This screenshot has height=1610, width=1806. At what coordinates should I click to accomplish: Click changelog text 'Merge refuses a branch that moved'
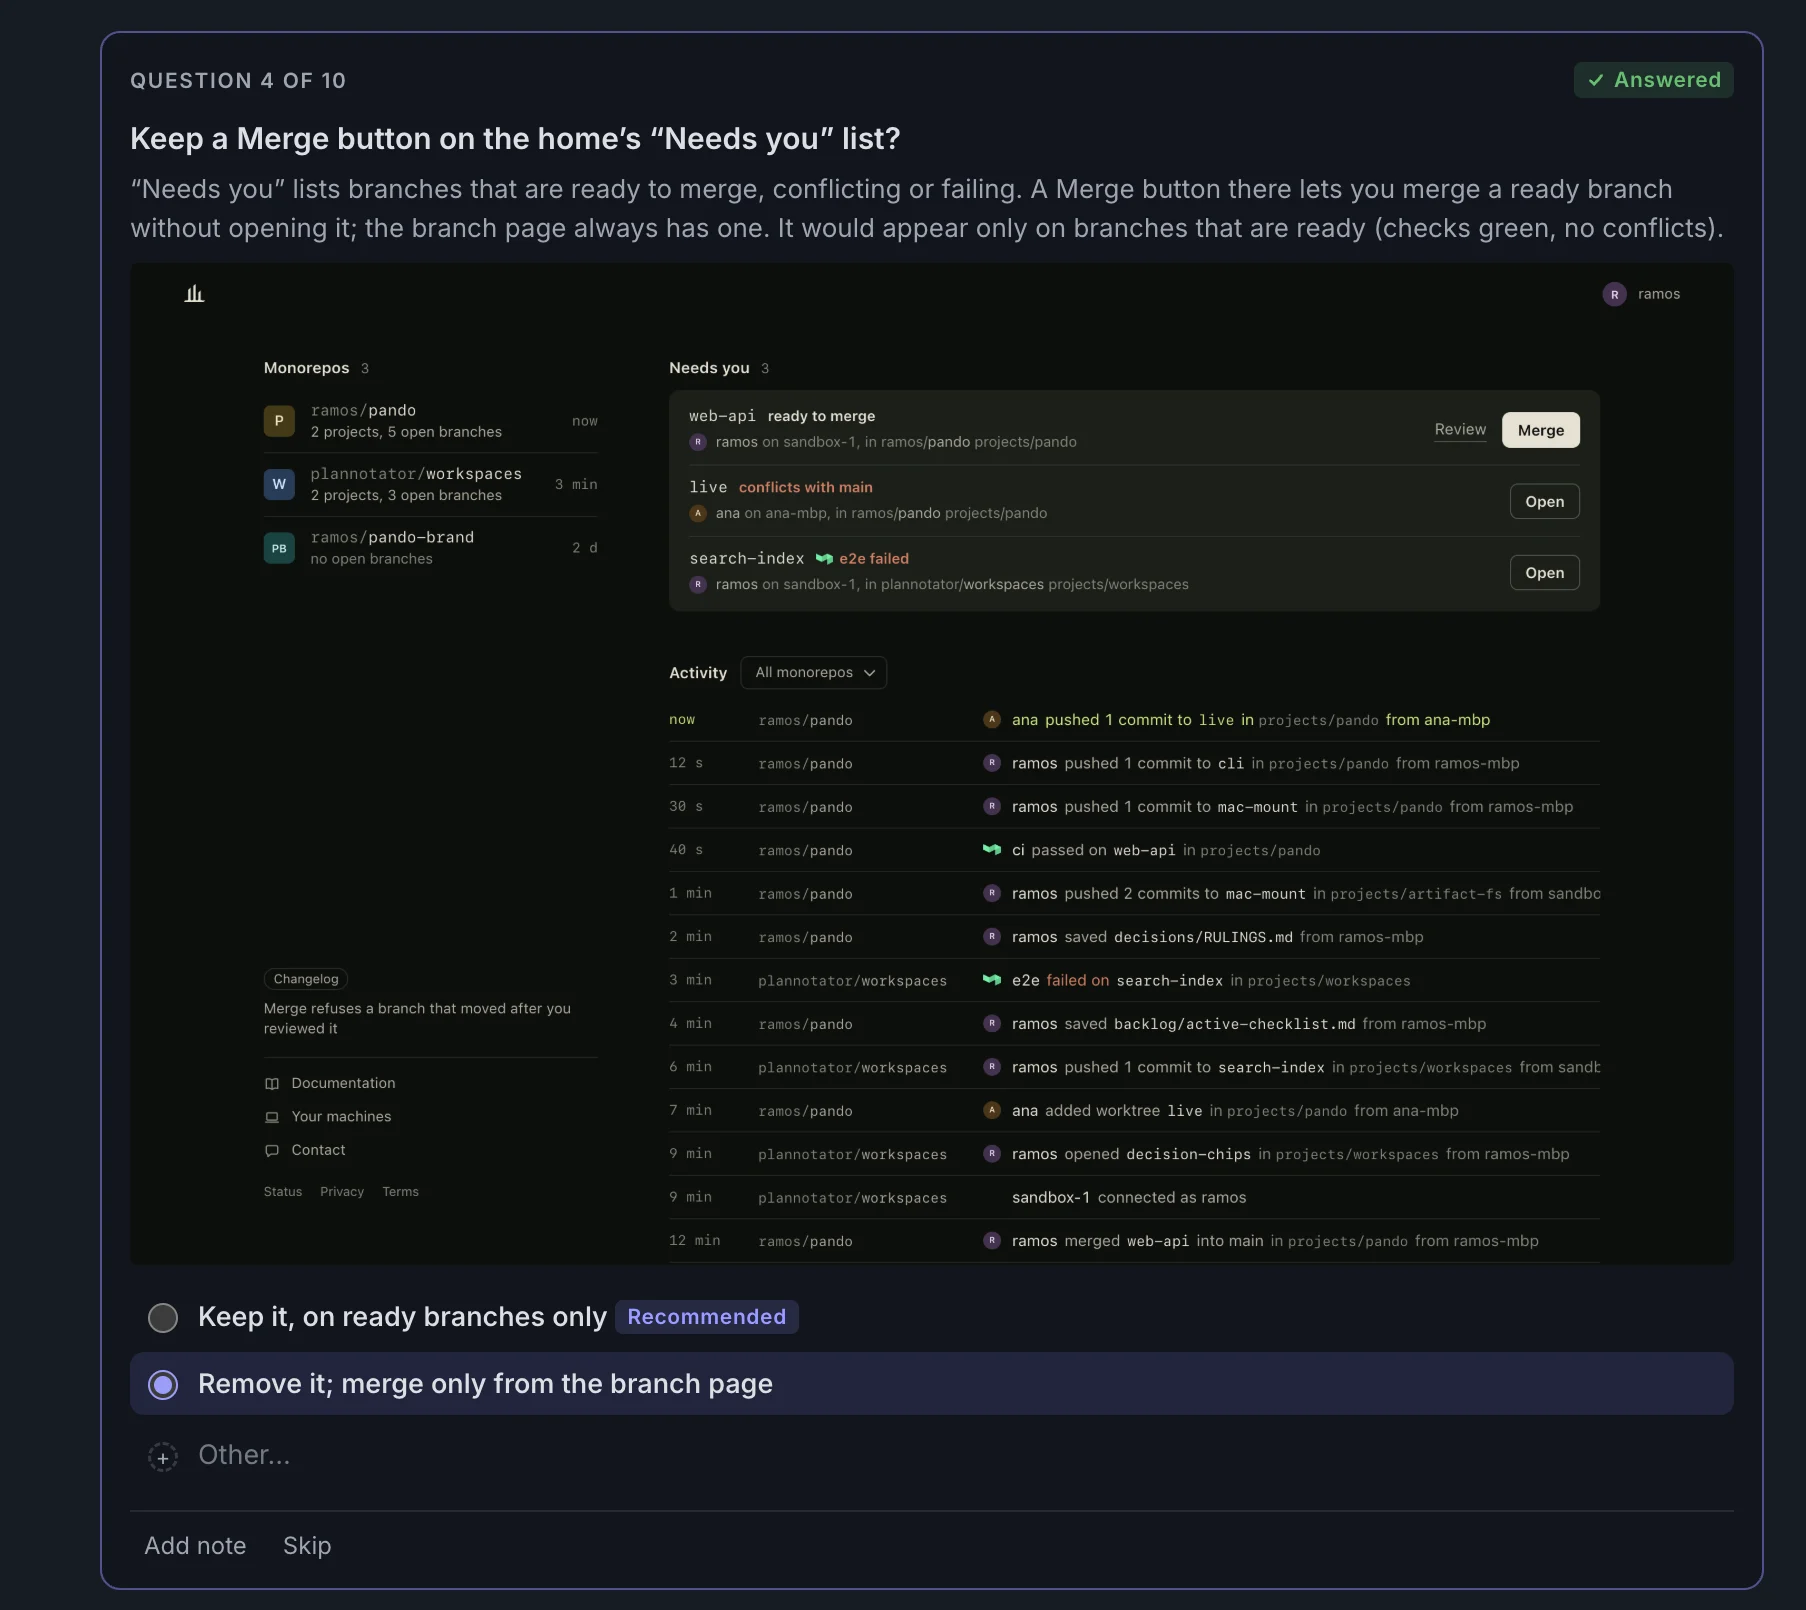[417, 1019]
